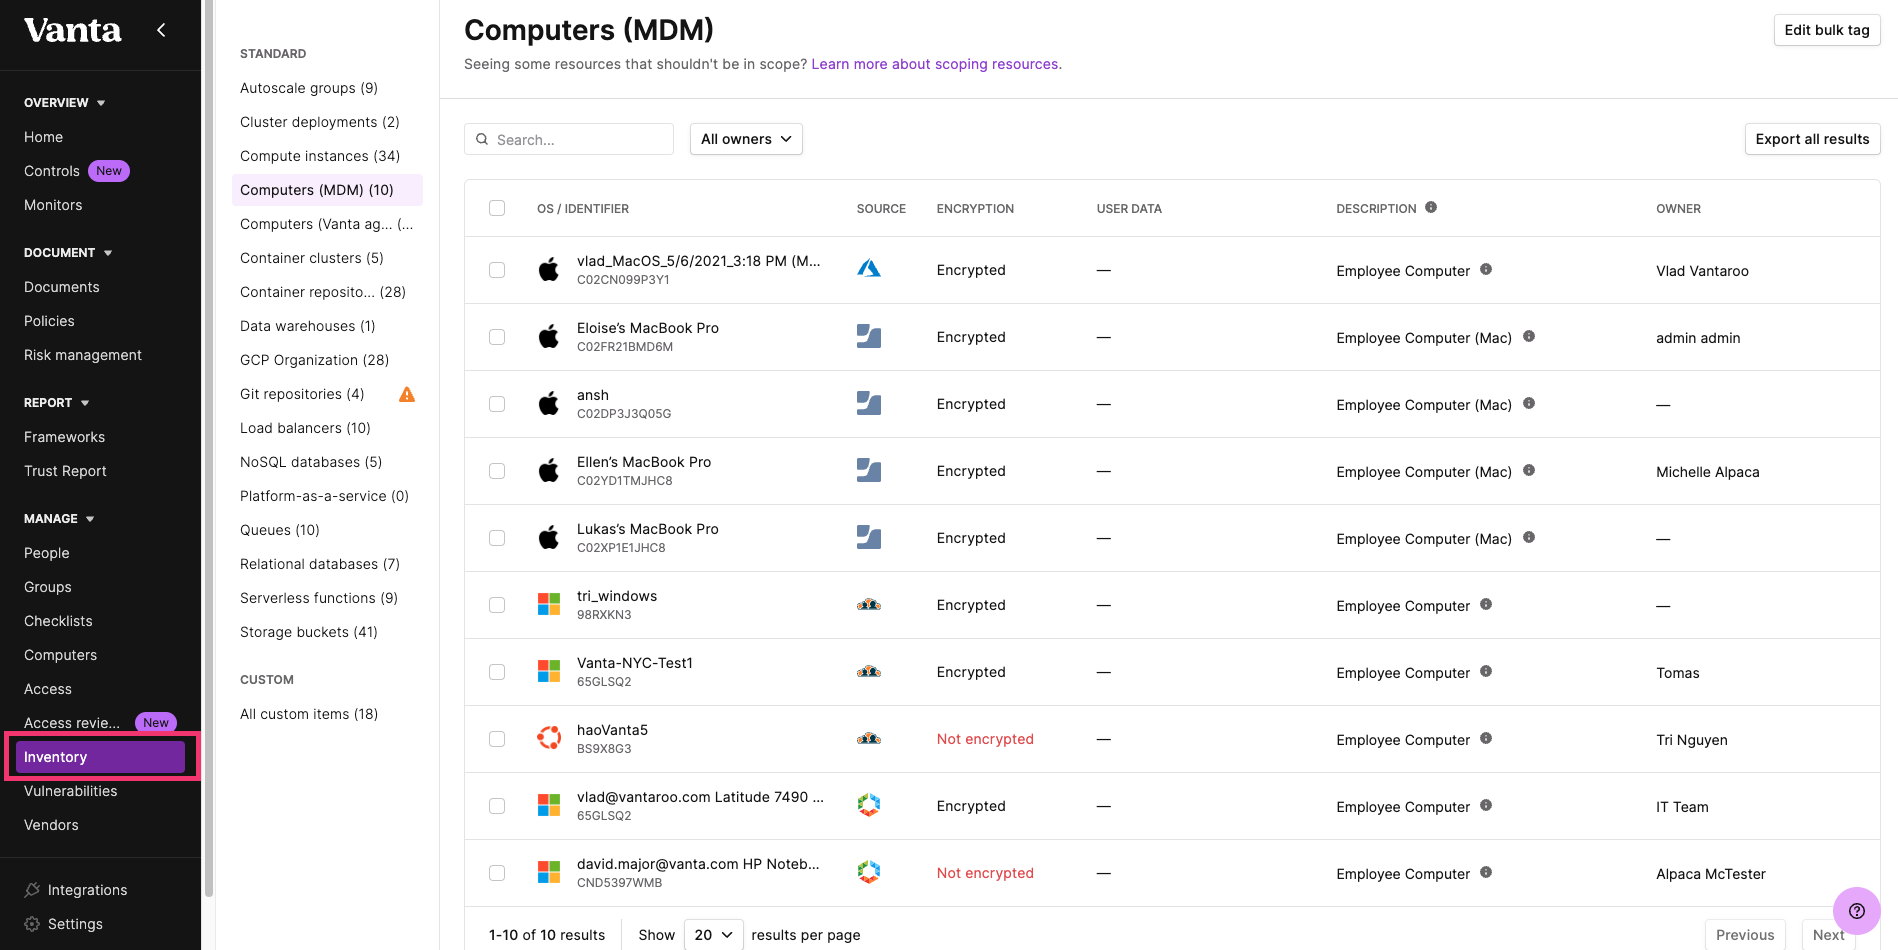
Task: Collapse the OVERVIEW section
Action: click(65, 103)
